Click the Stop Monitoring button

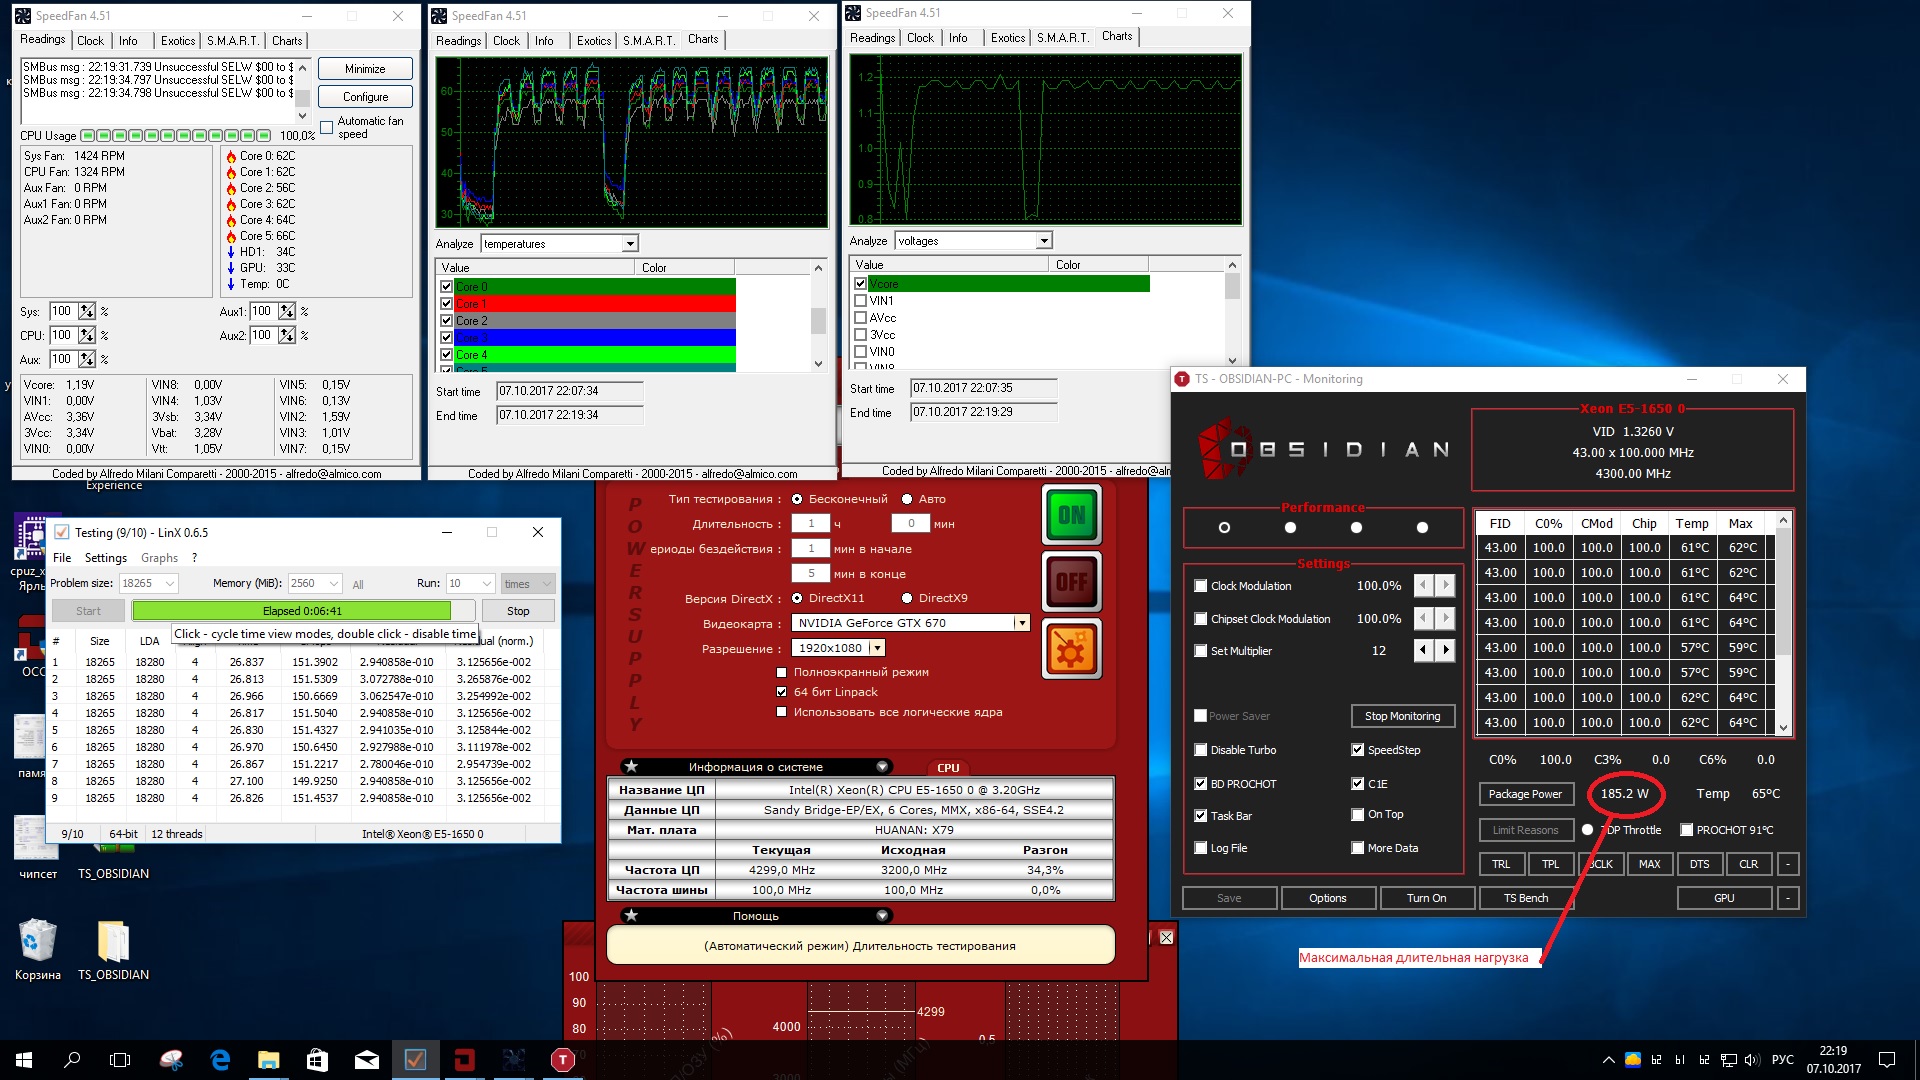click(1402, 716)
